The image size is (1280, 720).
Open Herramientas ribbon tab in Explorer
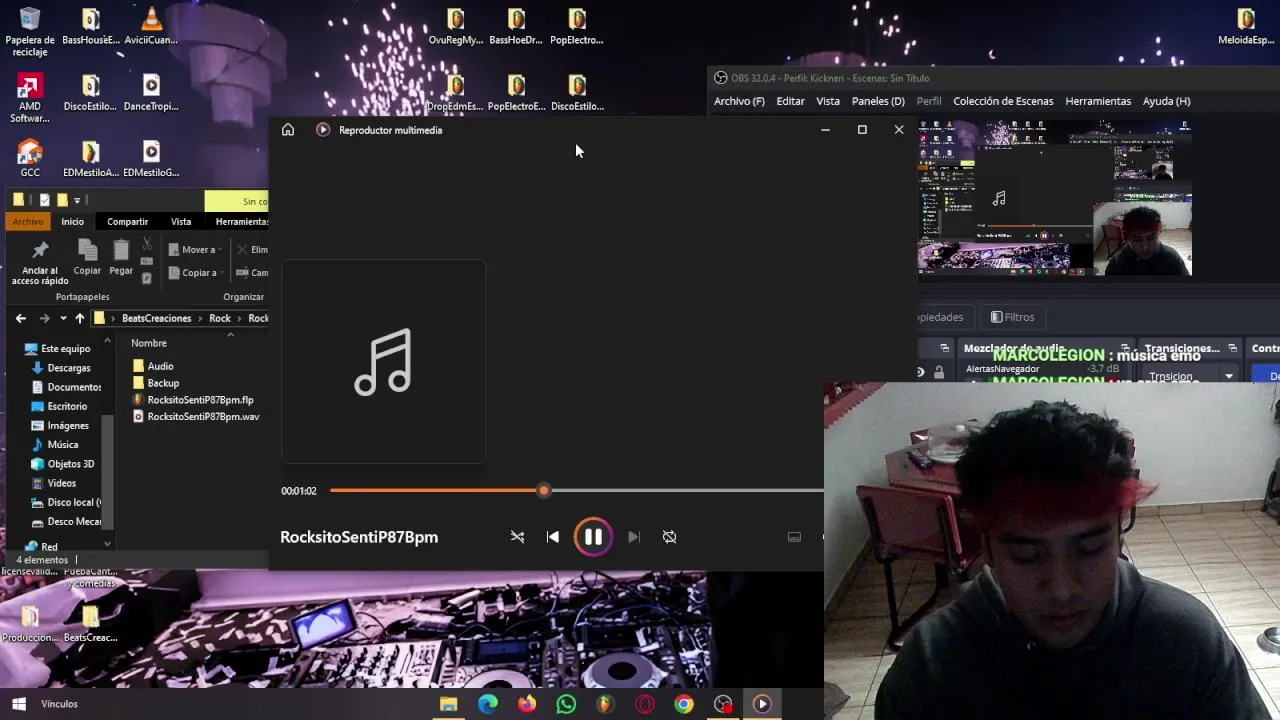(x=241, y=221)
